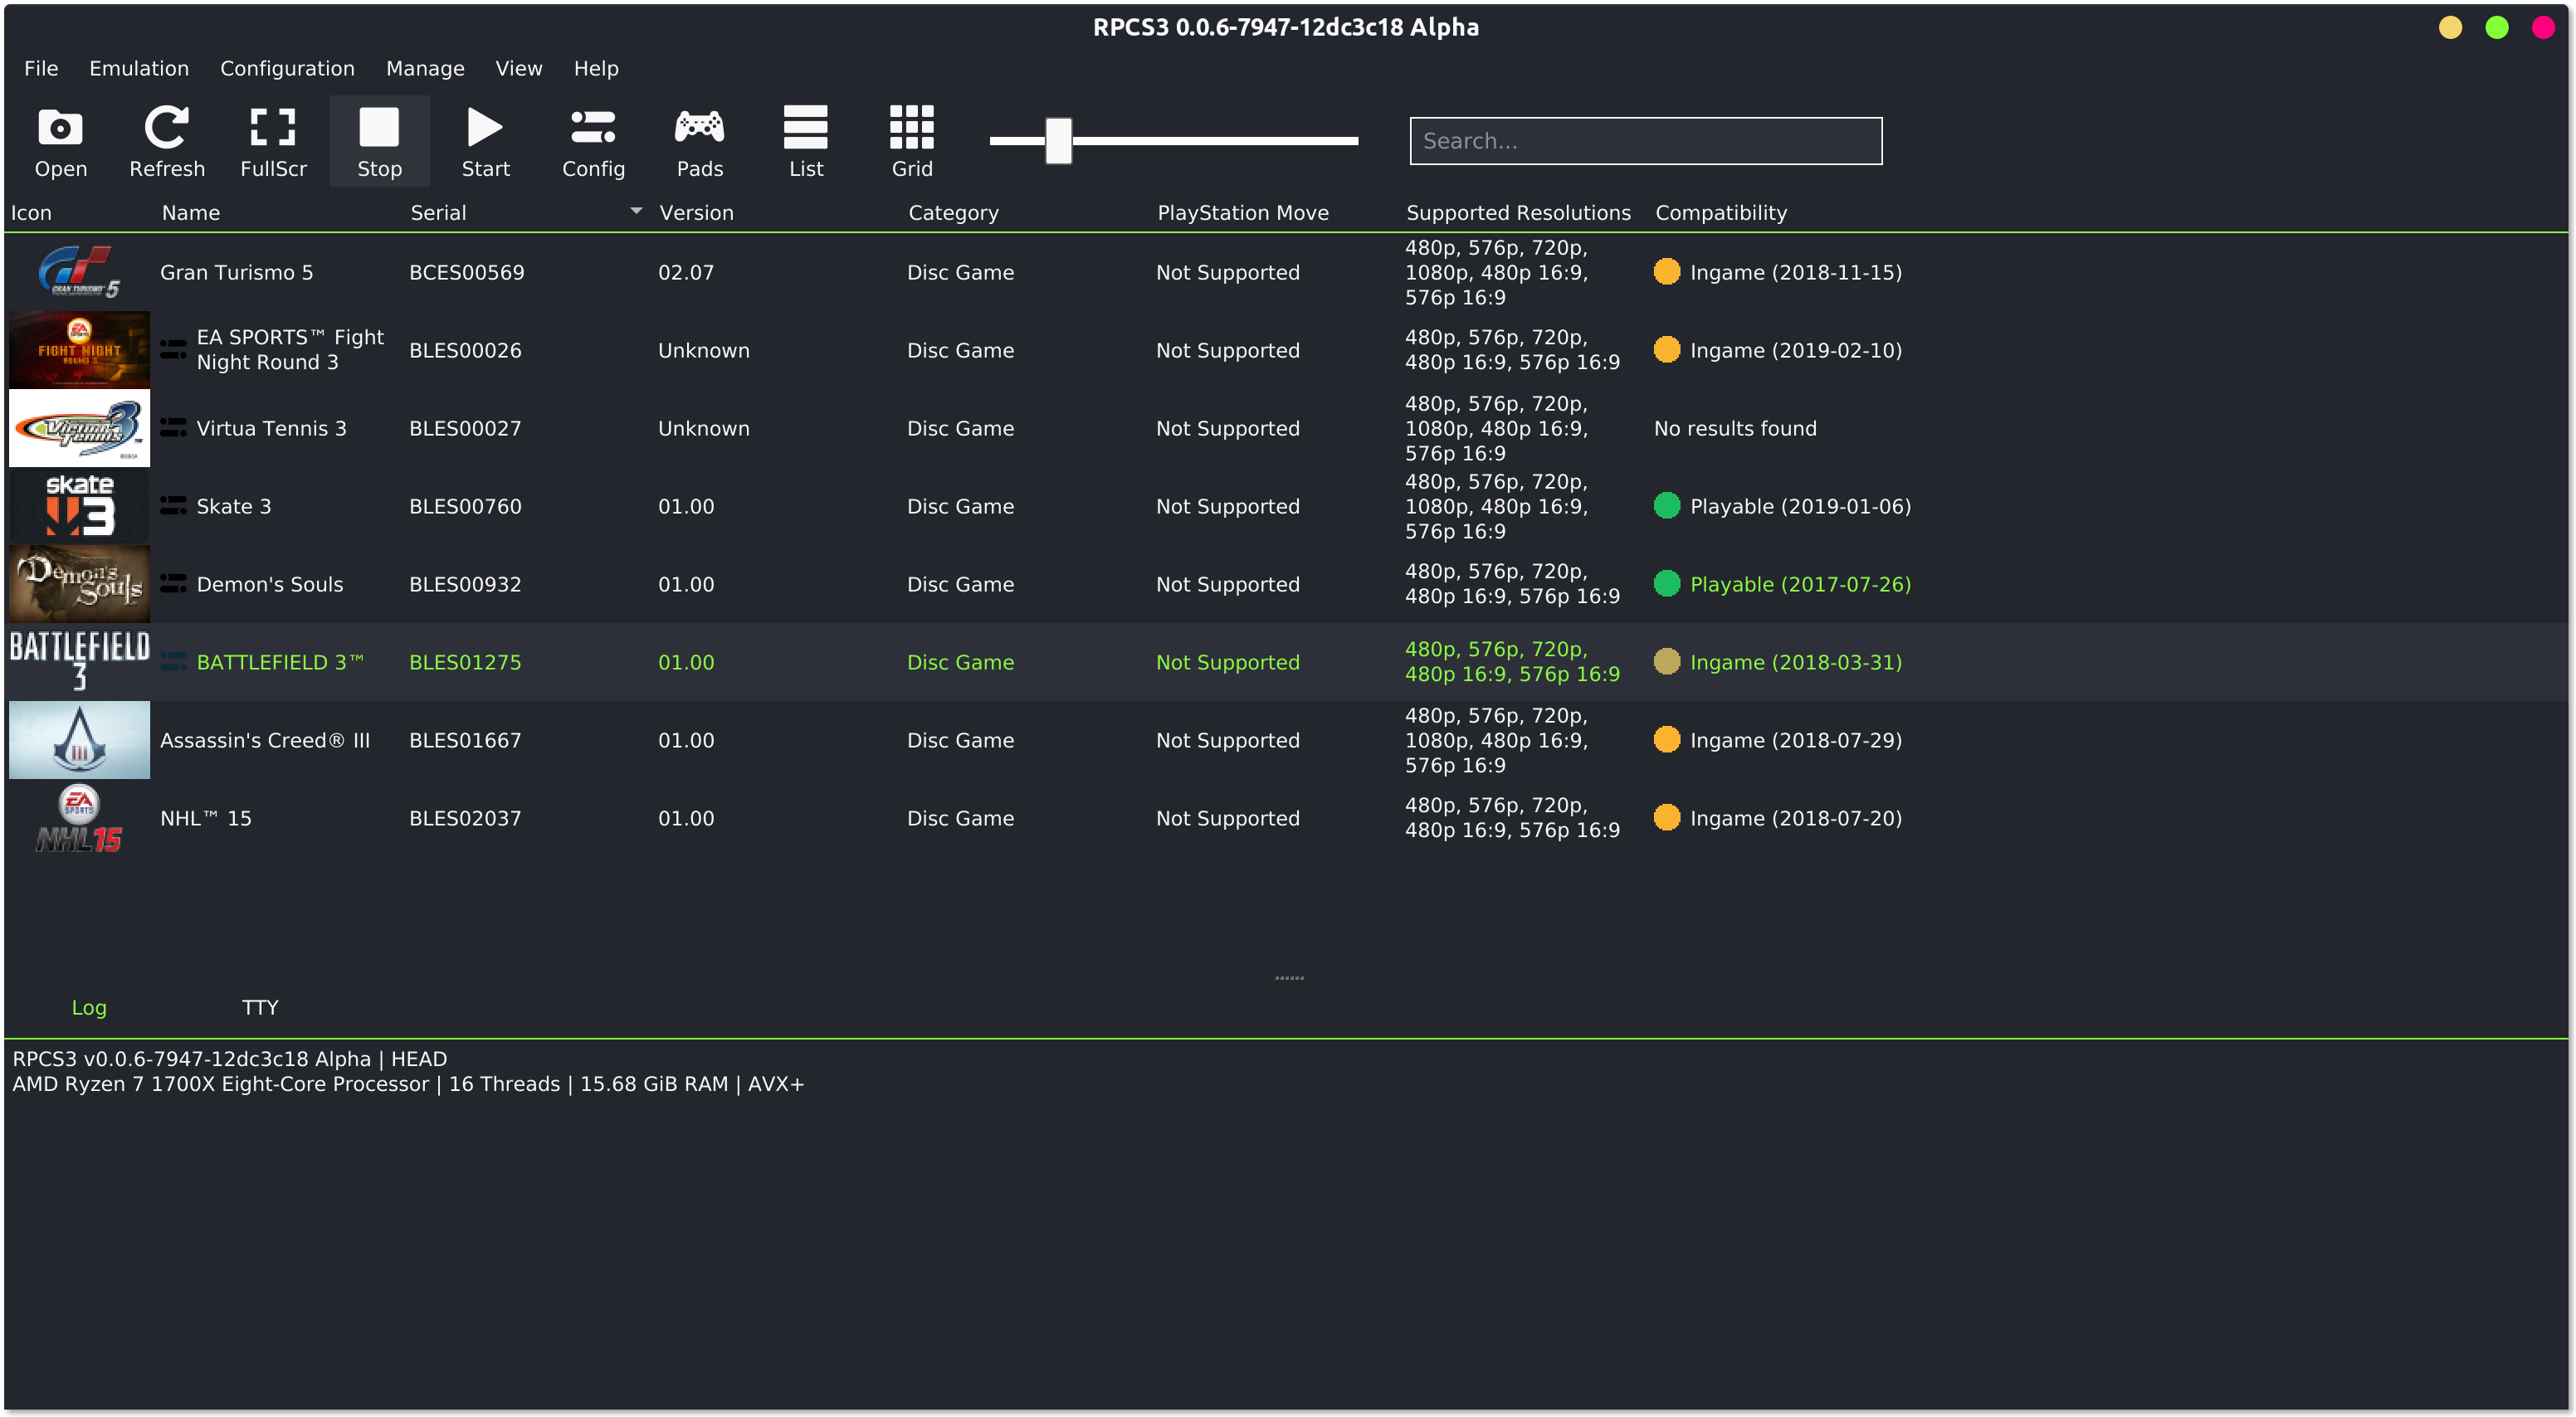
Task: Switch to Grid view
Action: pos(911,141)
